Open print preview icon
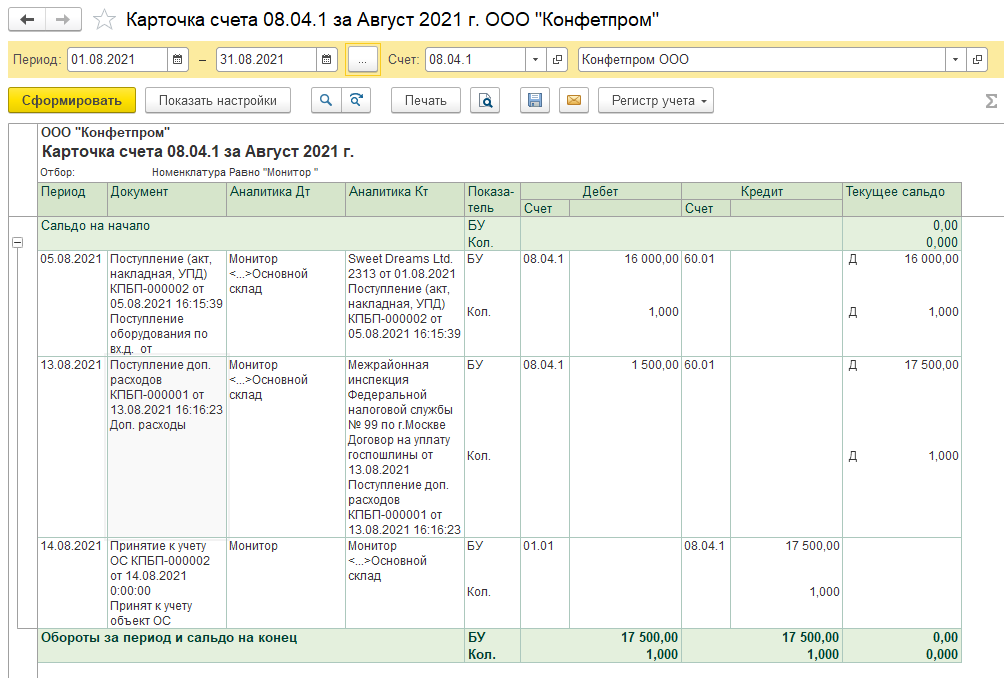 point(485,100)
